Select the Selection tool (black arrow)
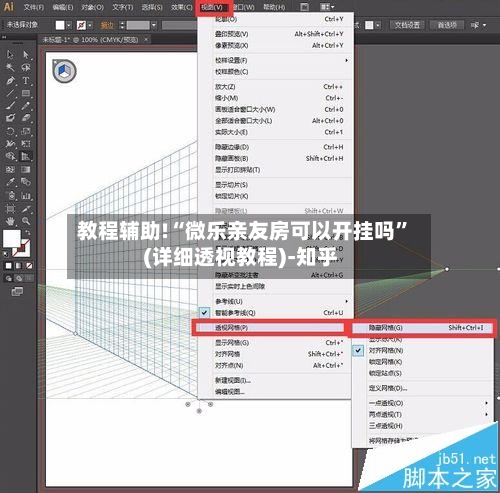The width and height of the screenshot is (500, 493). (10, 55)
